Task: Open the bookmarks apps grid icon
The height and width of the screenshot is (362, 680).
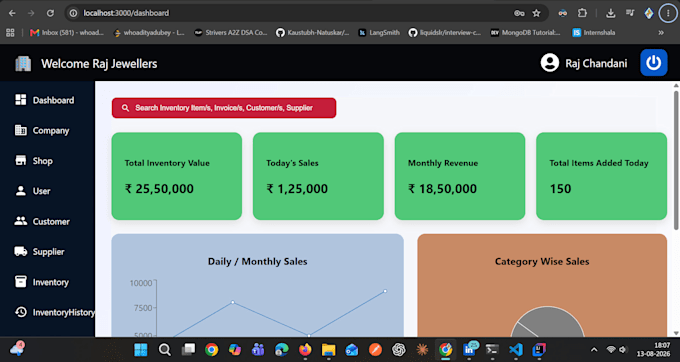Action: 10,33
